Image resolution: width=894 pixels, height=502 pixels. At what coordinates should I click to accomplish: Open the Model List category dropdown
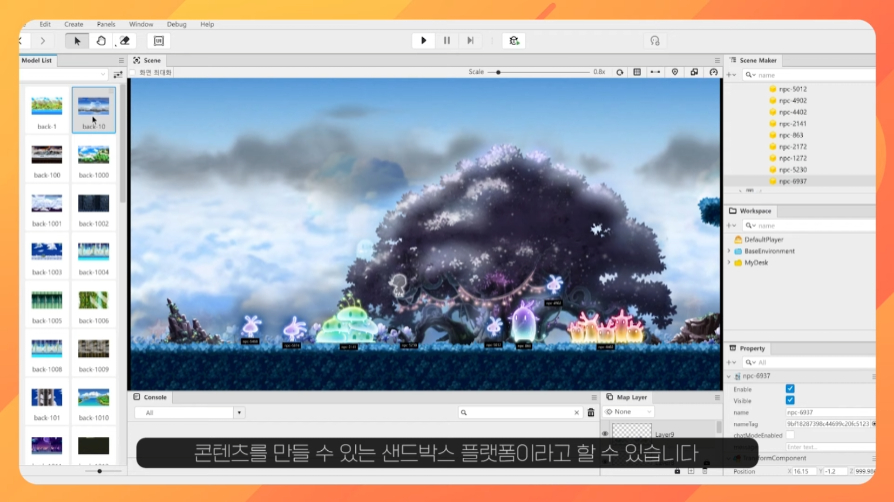[63, 74]
